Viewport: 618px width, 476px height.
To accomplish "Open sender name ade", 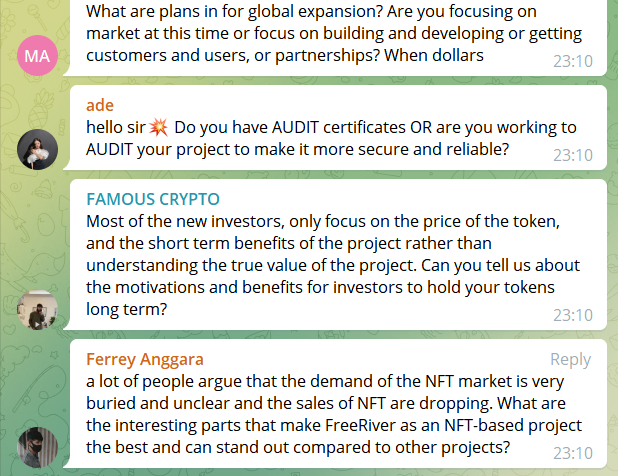I will click(x=100, y=104).
